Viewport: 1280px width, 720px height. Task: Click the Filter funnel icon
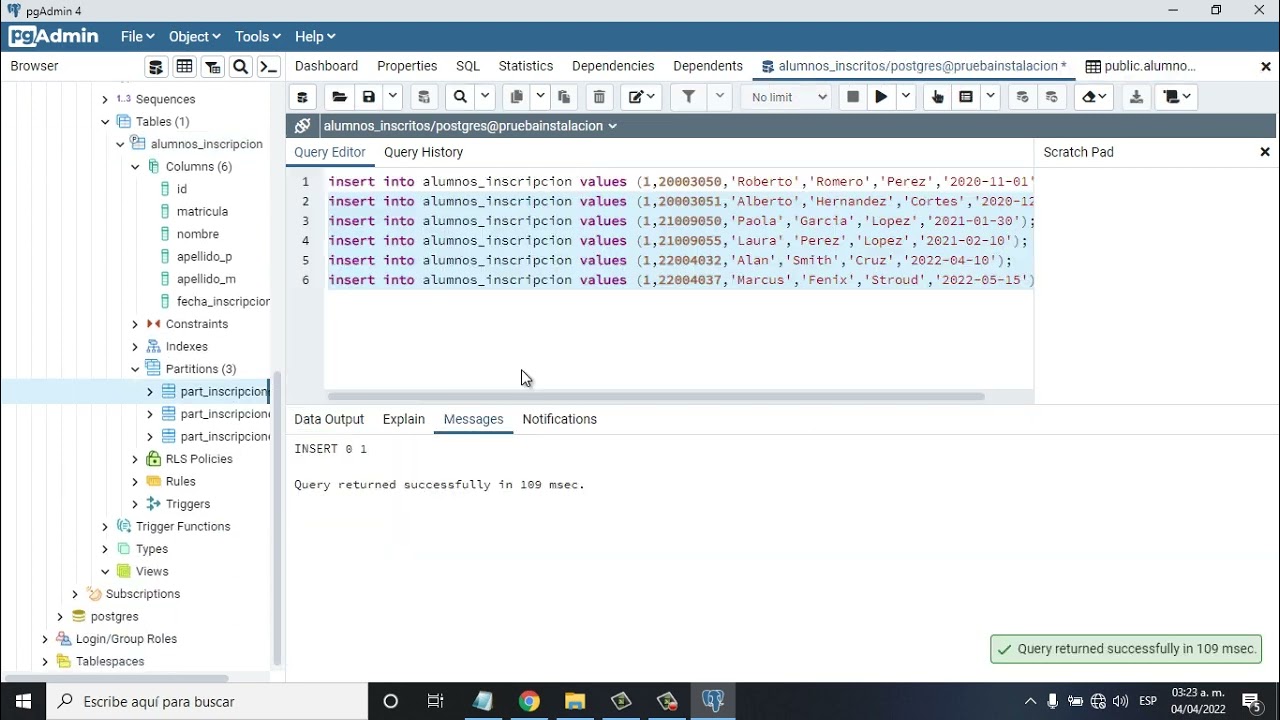pos(689,97)
